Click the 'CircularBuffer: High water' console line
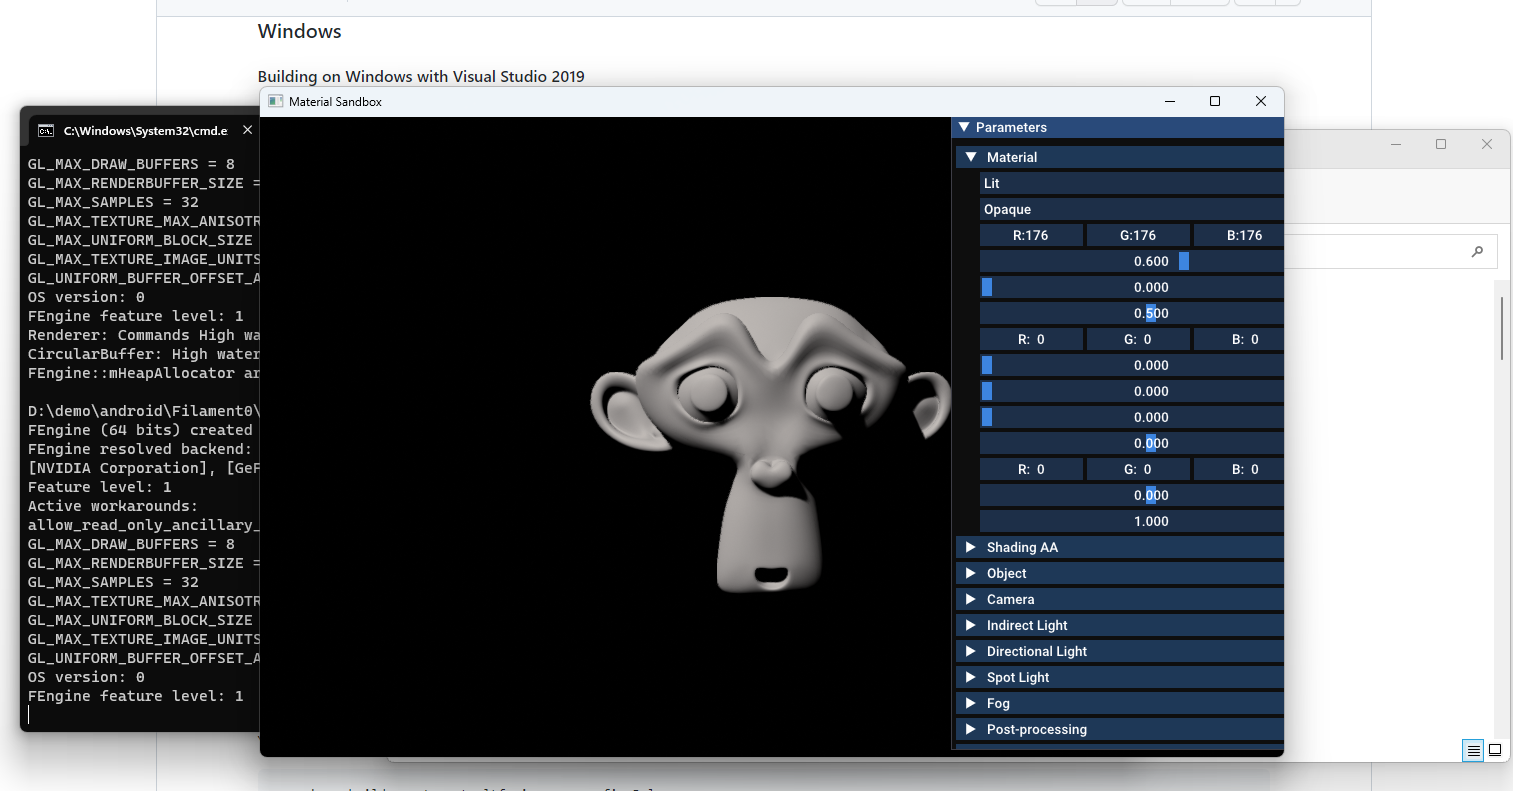The image size is (1513, 791). tap(144, 354)
